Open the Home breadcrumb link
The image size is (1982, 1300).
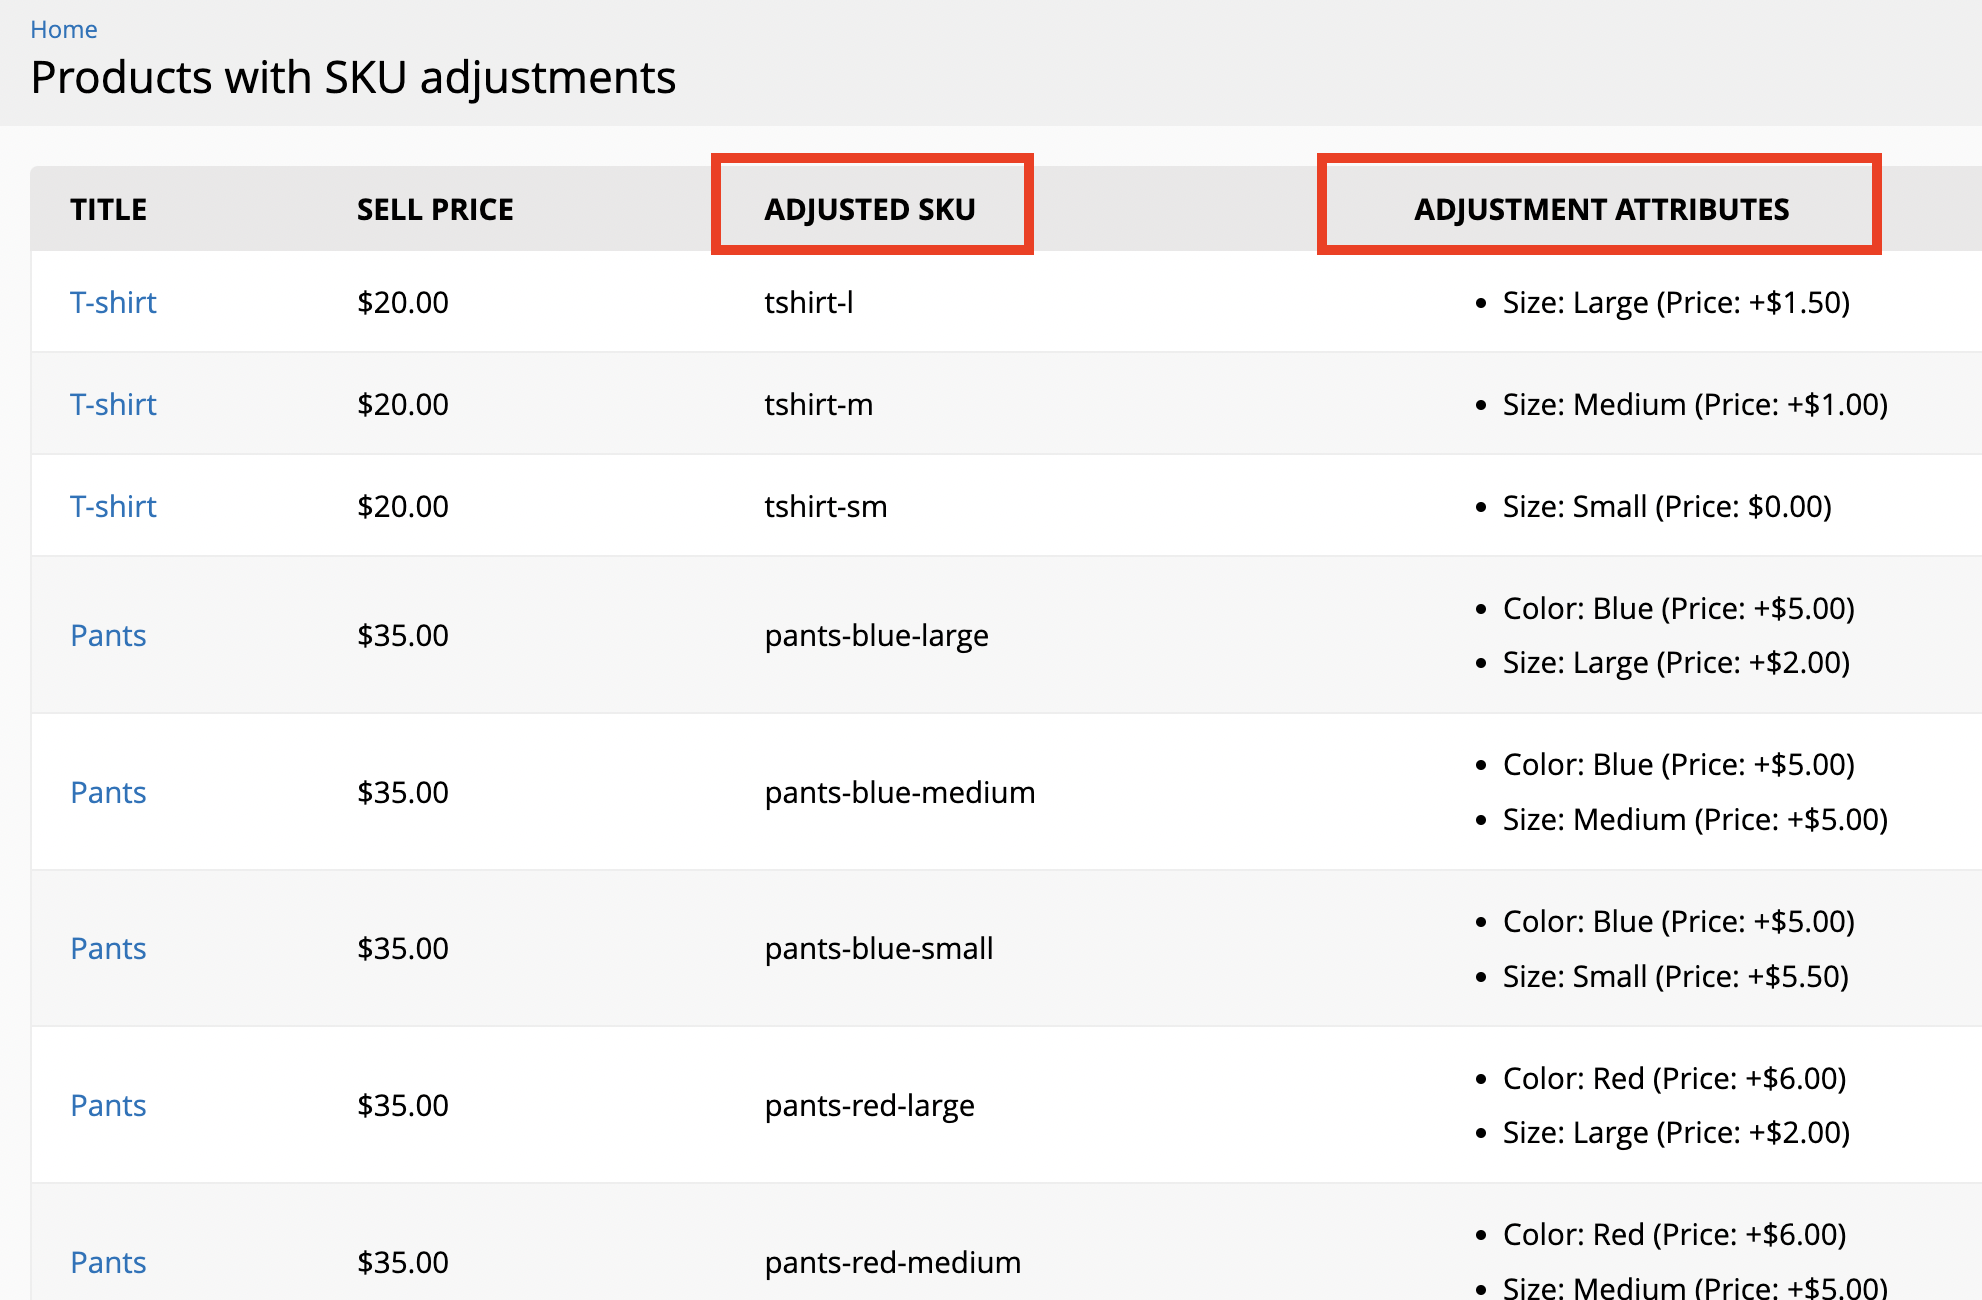click(x=64, y=30)
